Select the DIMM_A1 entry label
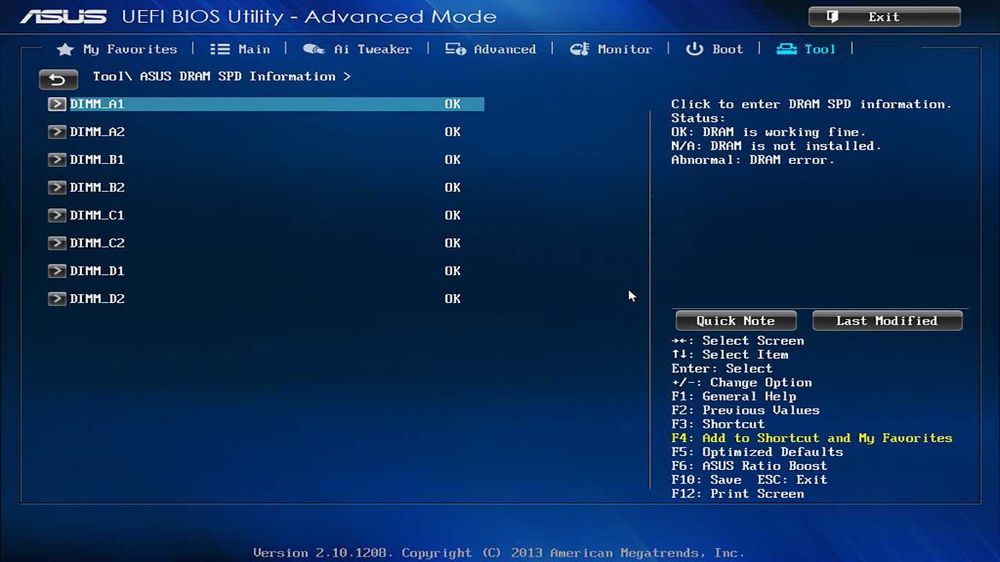The width and height of the screenshot is (1000, 562). click(97, 104)
